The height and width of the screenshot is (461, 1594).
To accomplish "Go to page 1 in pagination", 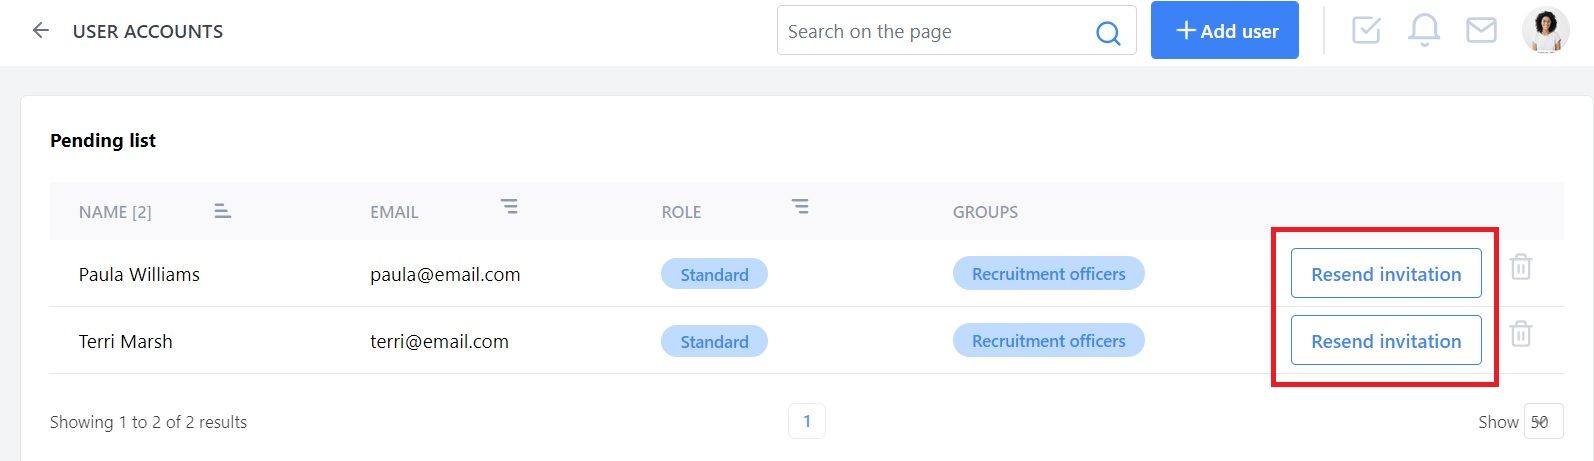I will pos(807,421).
